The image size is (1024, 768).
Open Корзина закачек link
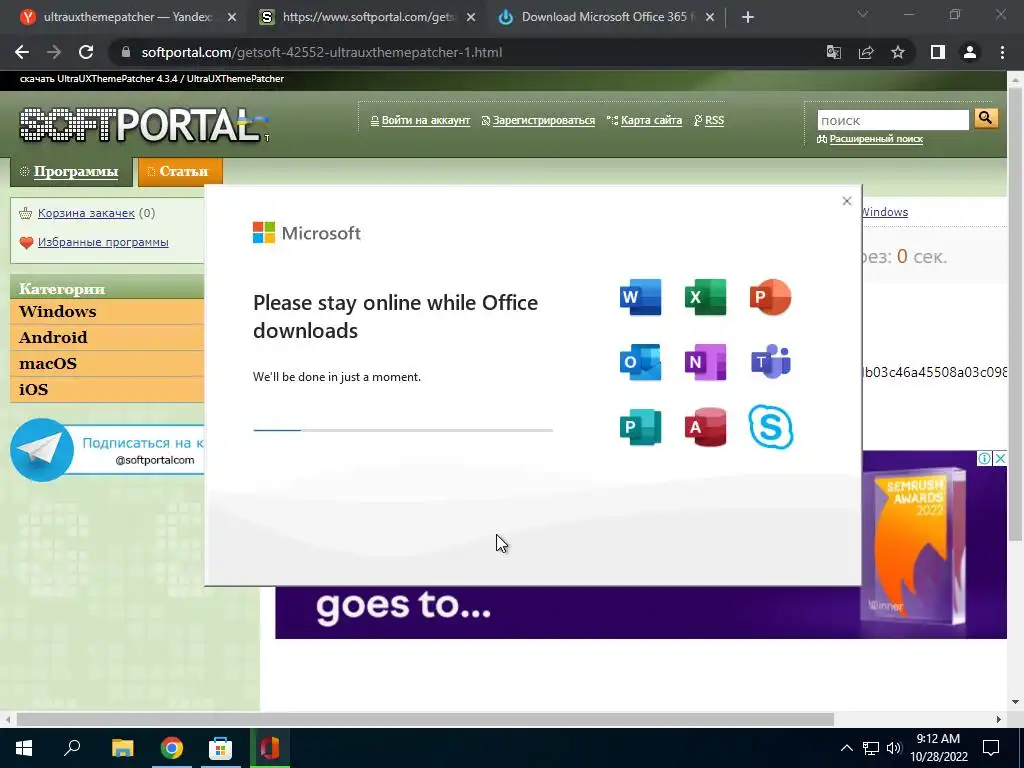point(86,213)
